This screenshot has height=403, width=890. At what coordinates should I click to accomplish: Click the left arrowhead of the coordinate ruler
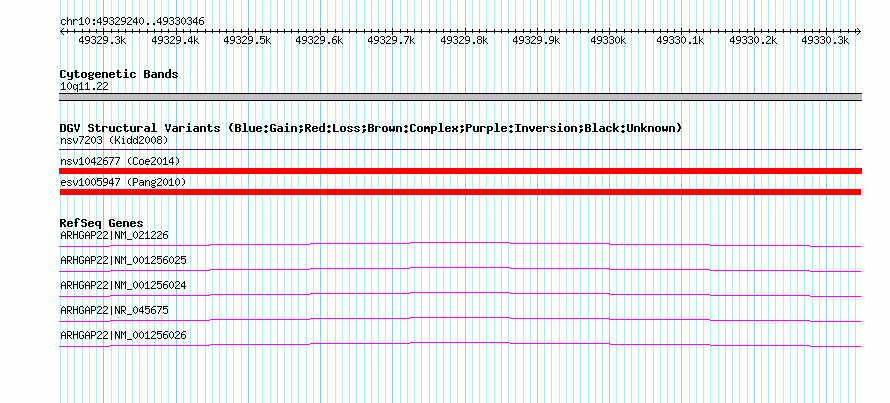pos(62,32)
